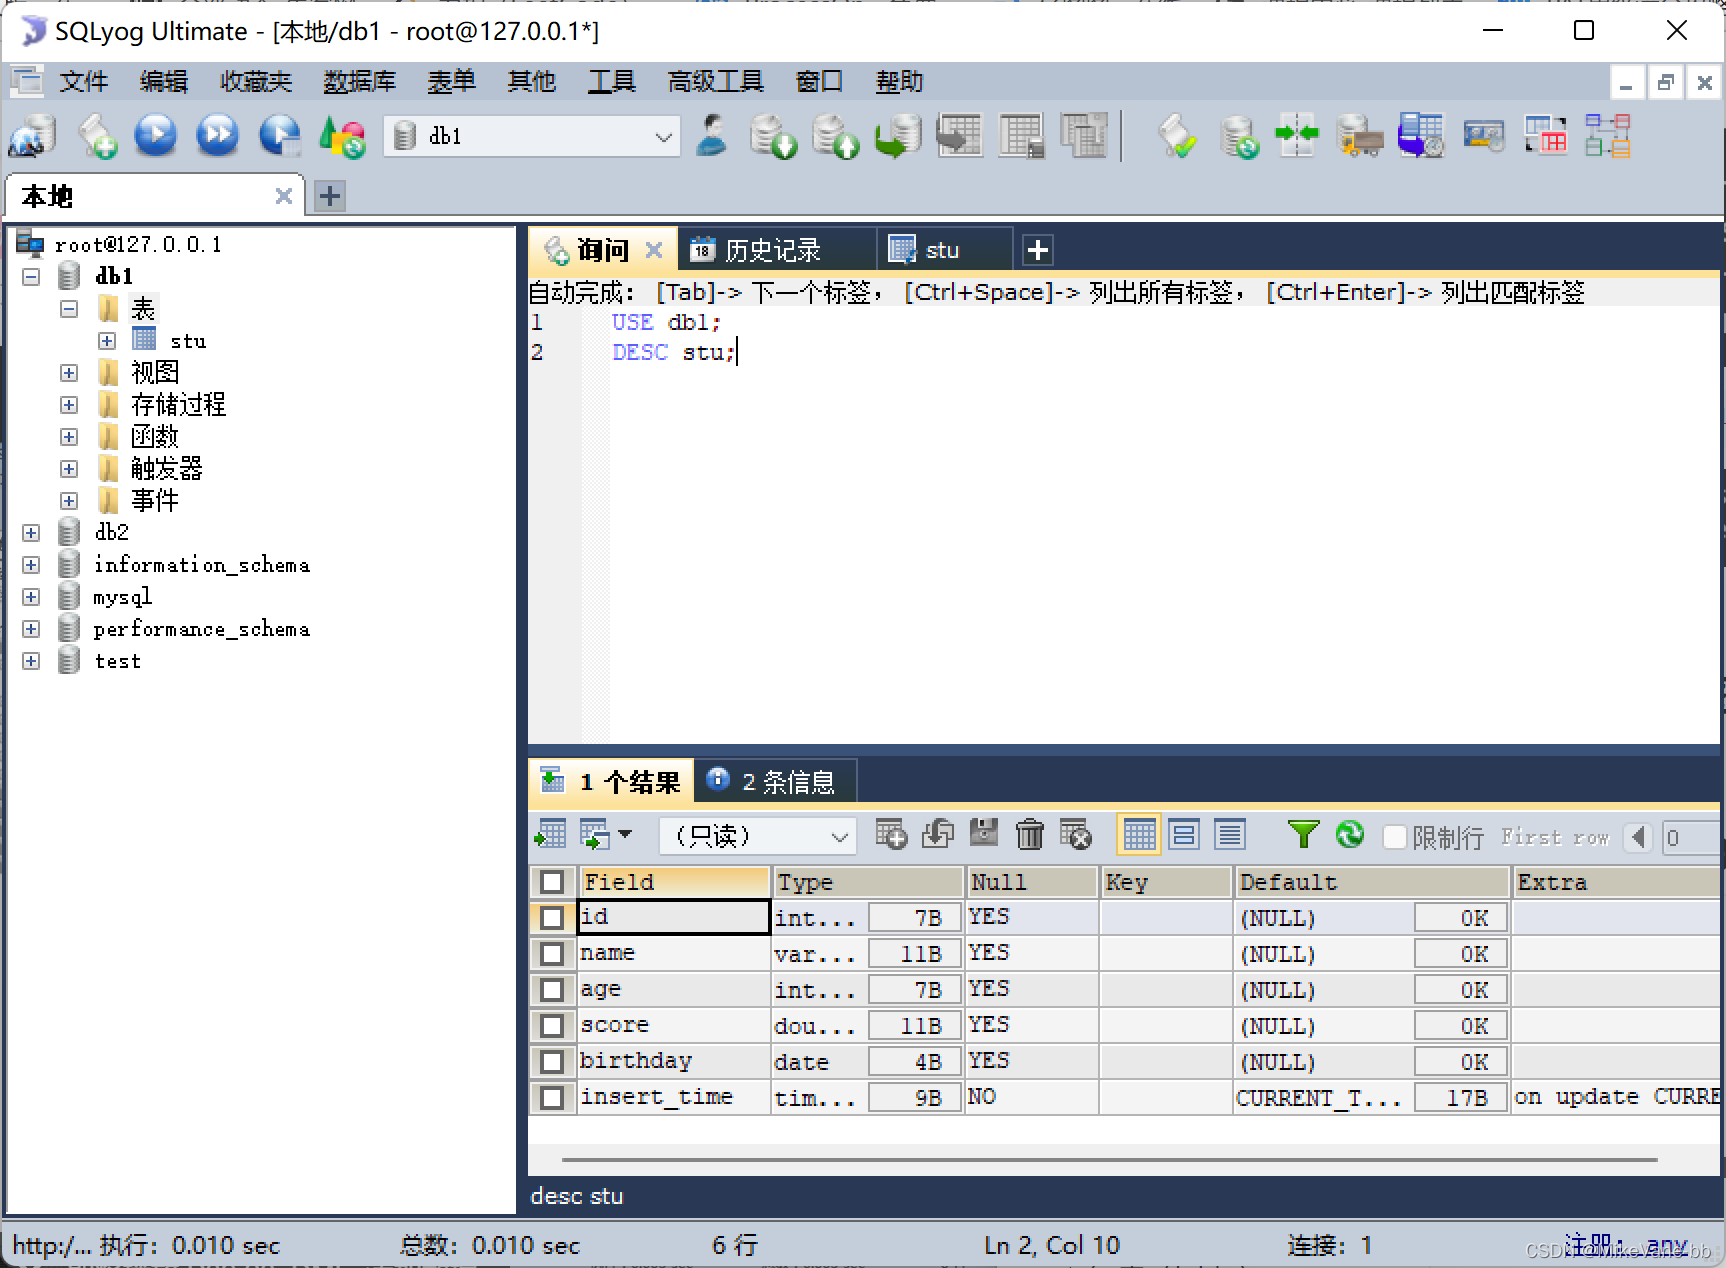1726x1268 pixels.
Task: Collapse the db1 database node
Action: (x=31, y=276)
